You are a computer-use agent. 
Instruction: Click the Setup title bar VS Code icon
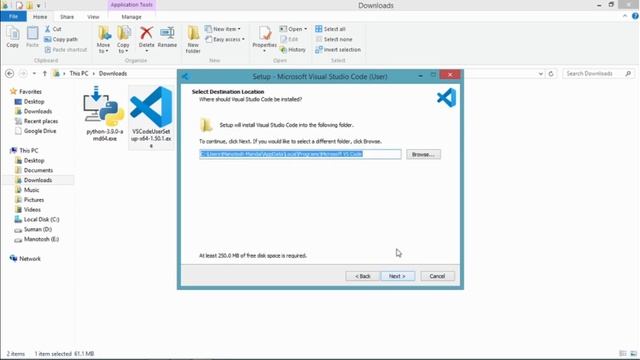[x=185, y=76]
